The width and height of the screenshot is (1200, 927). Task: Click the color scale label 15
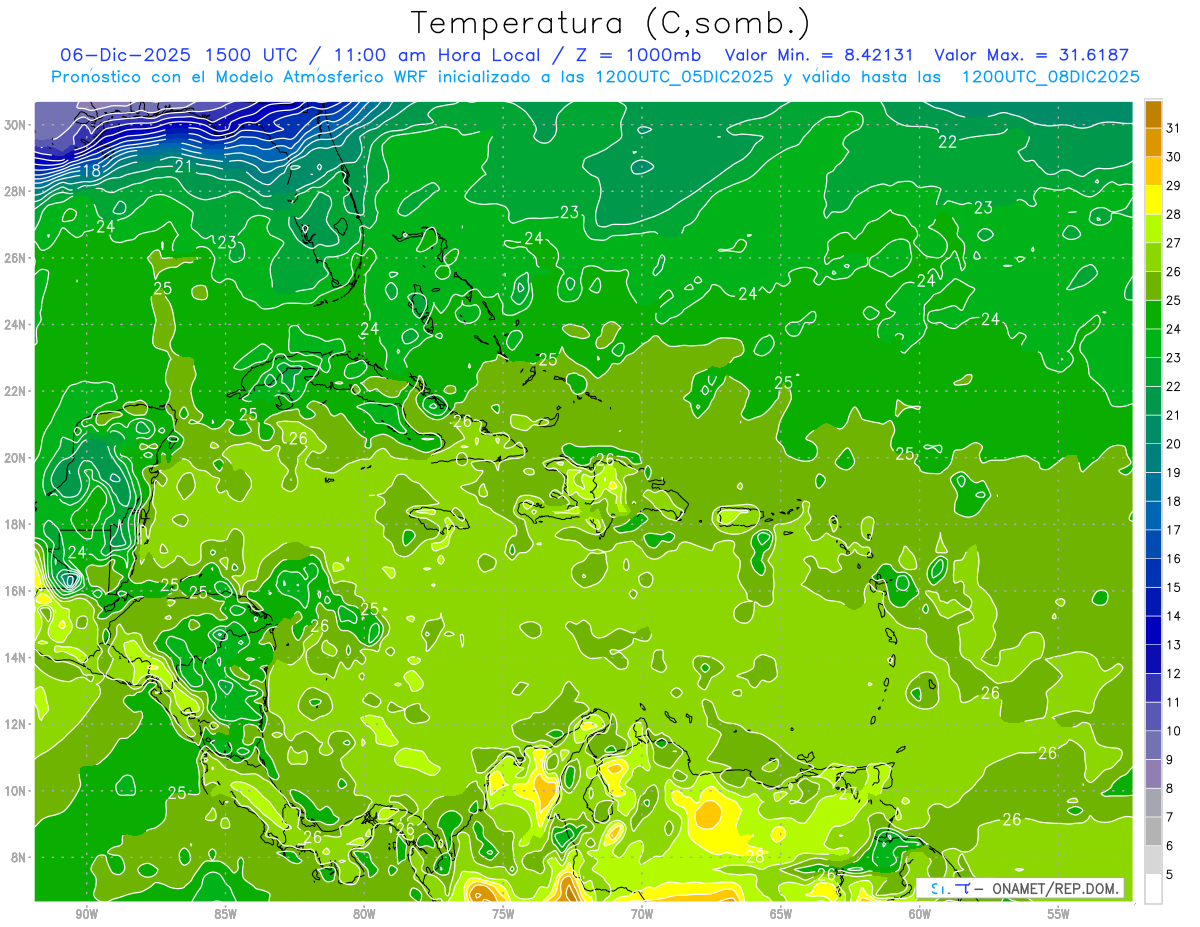(x=1173, y=587)
